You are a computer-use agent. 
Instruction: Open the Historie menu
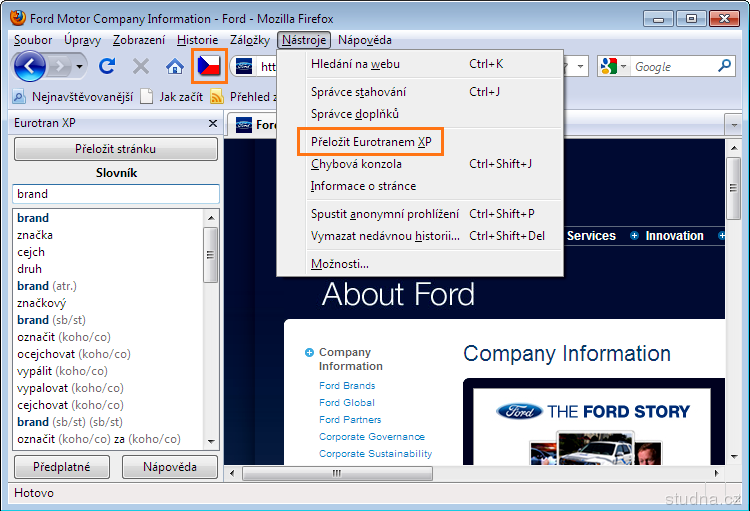197,40
